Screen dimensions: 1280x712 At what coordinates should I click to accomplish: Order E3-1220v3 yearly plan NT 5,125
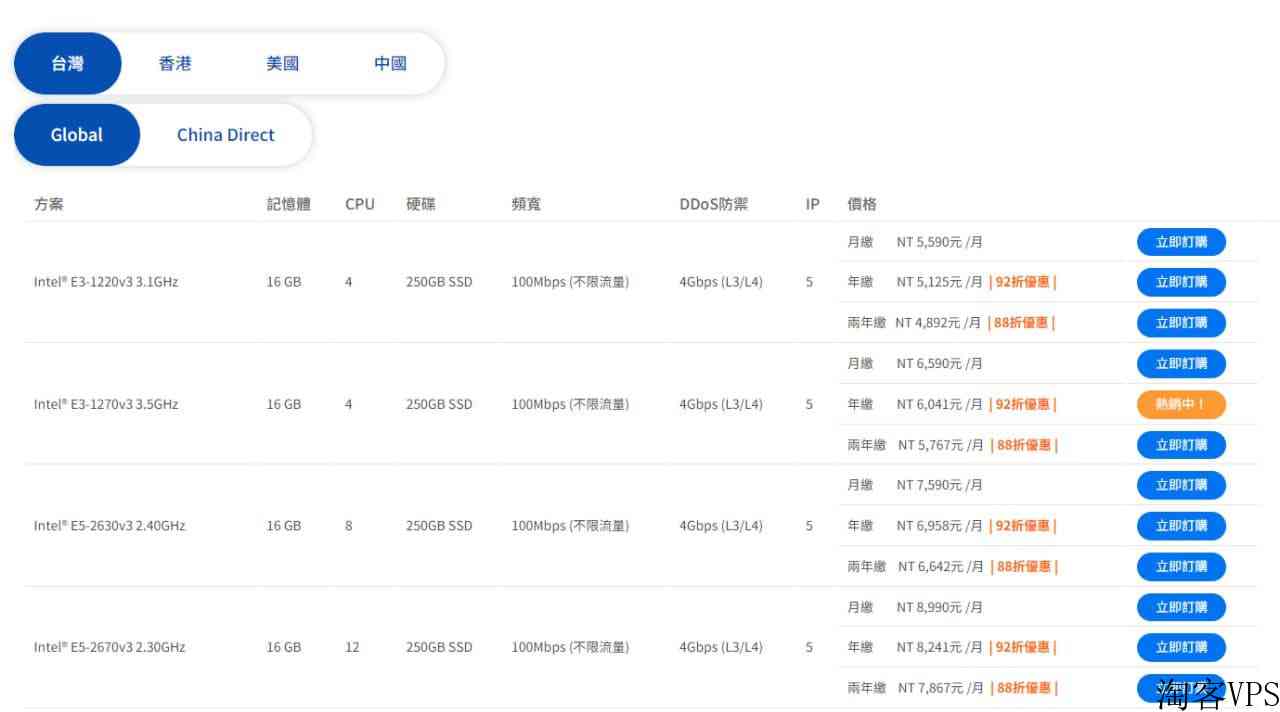pos(1181,282)
